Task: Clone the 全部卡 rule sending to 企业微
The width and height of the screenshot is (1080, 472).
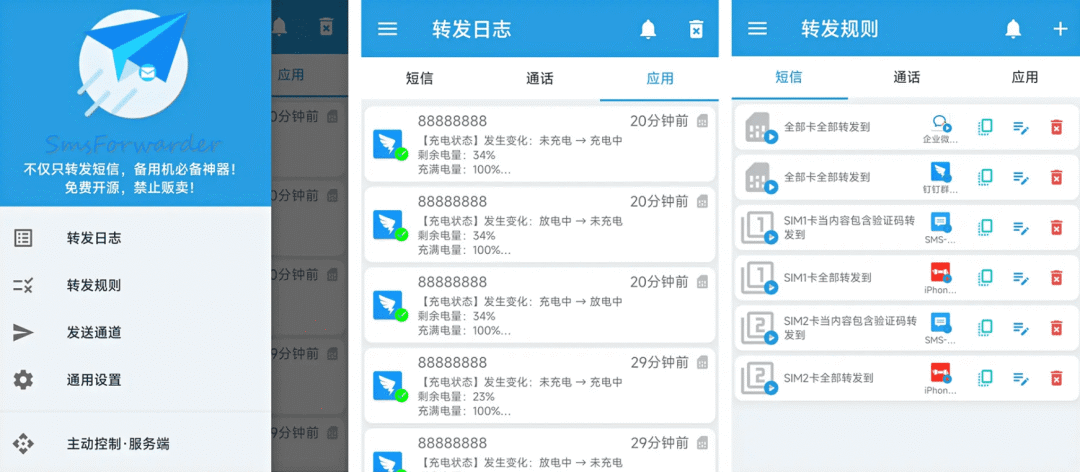Action: tap(986, 127)
